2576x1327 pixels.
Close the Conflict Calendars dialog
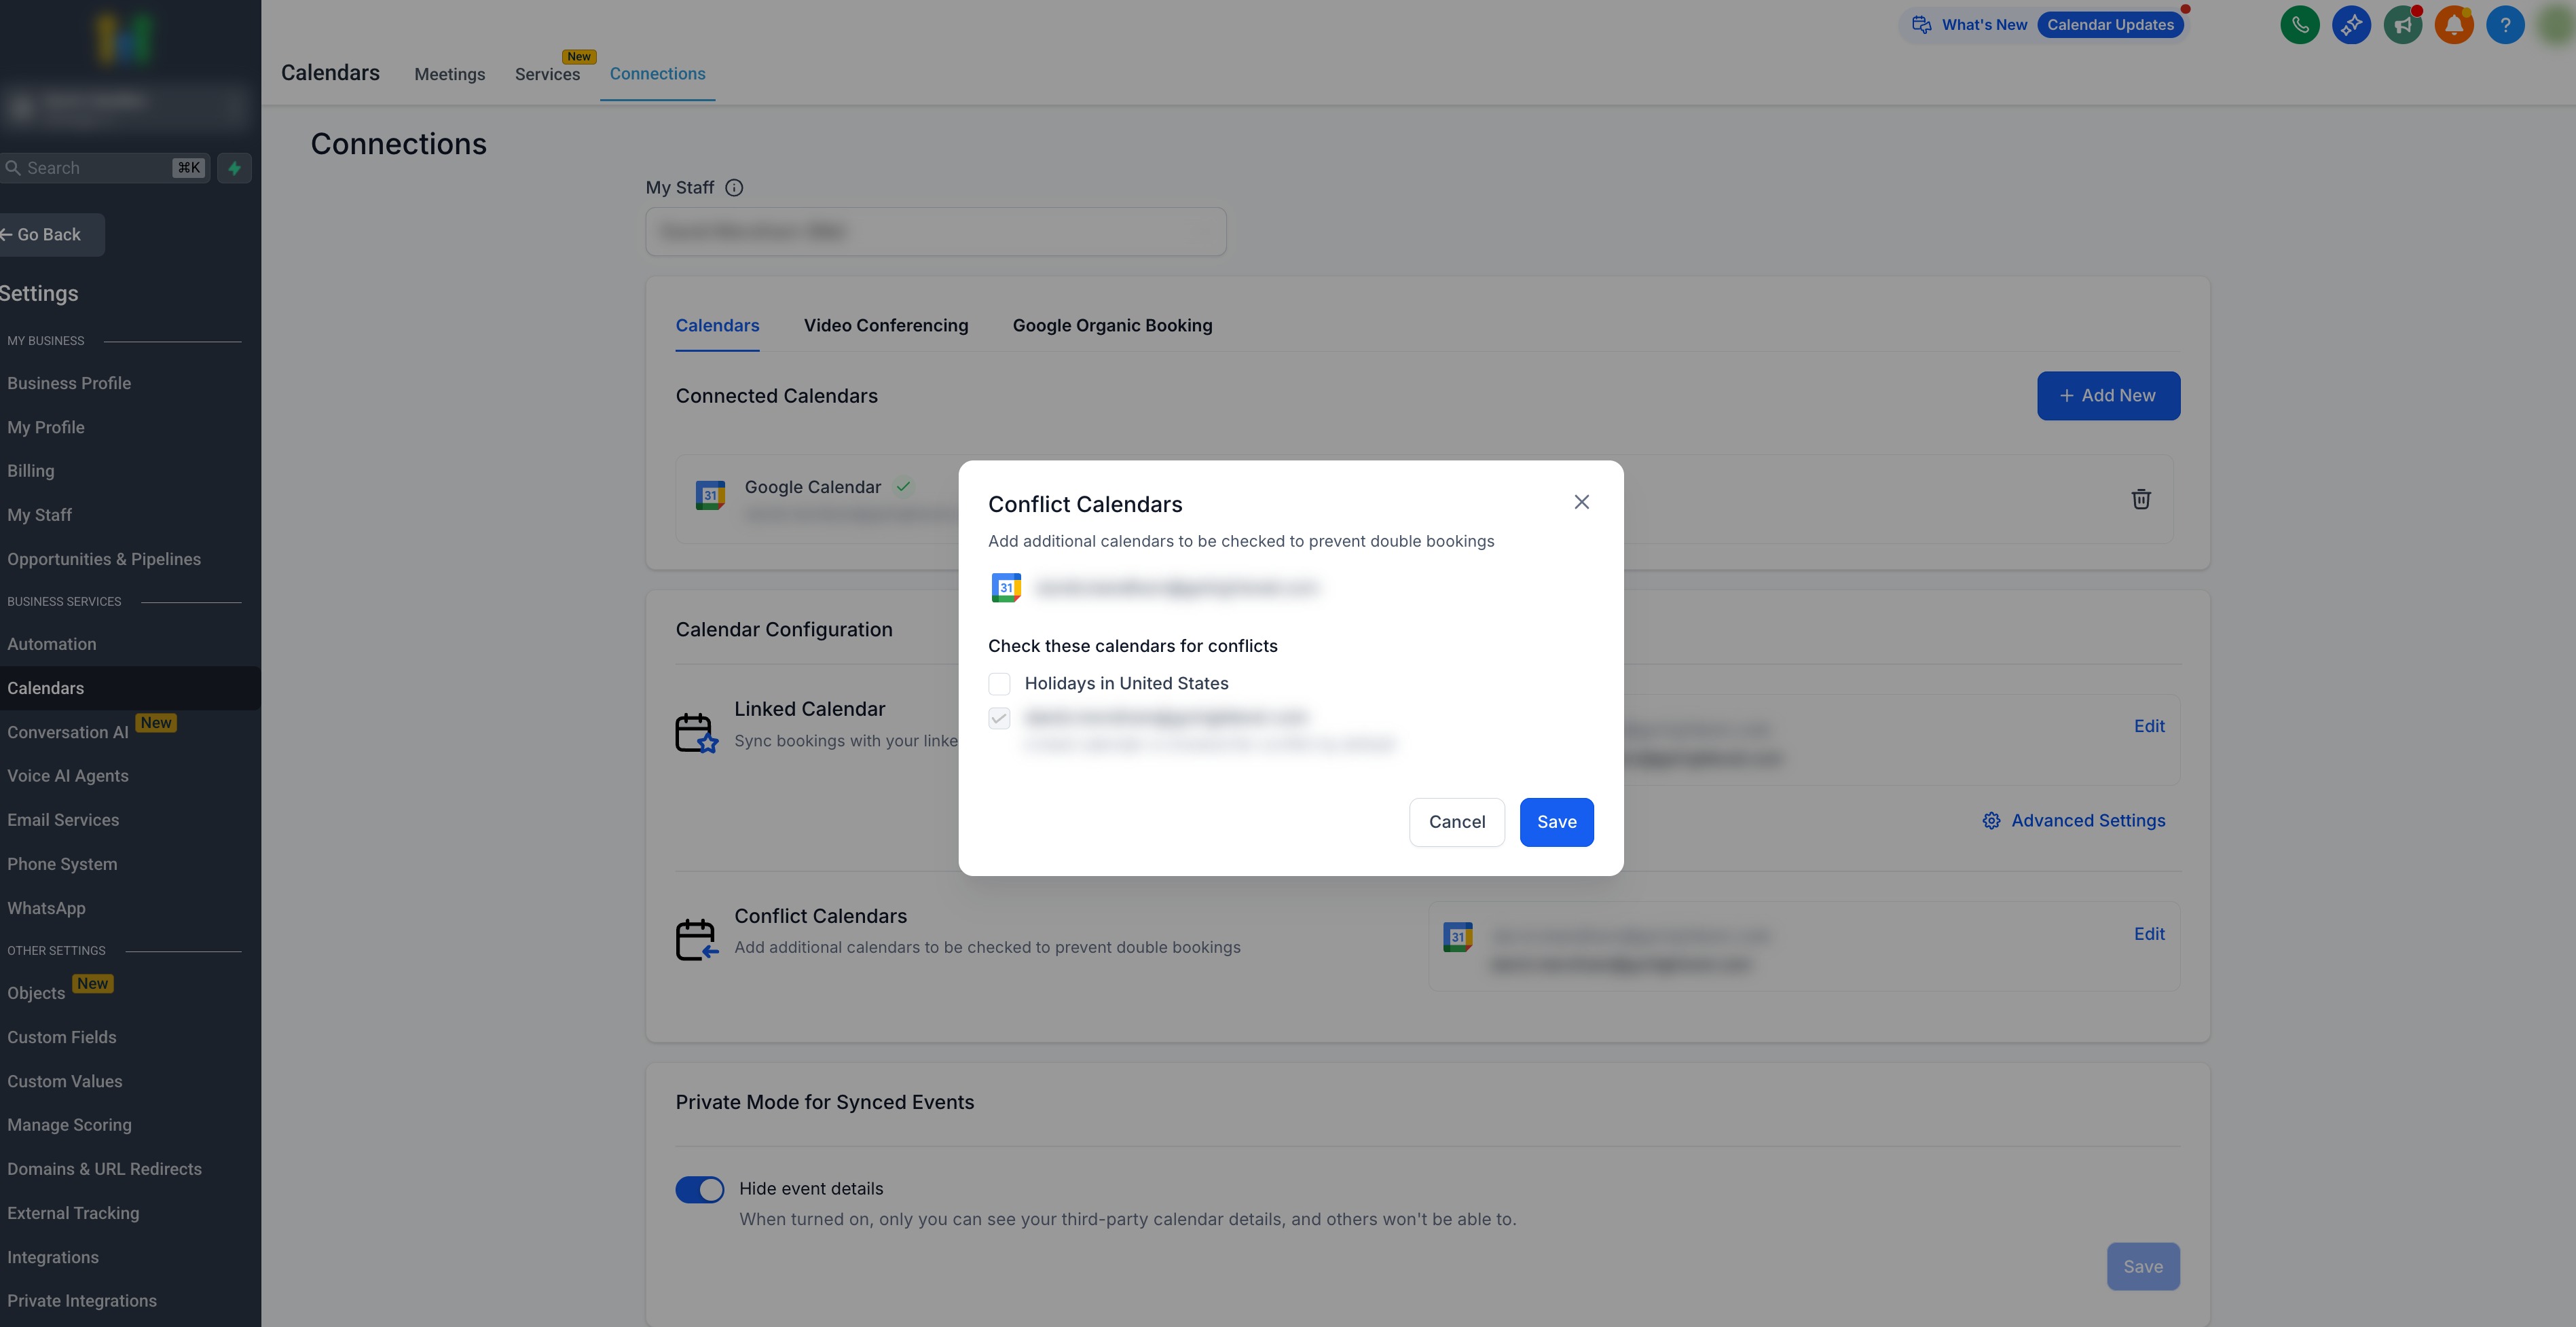tap(1581, 502)
